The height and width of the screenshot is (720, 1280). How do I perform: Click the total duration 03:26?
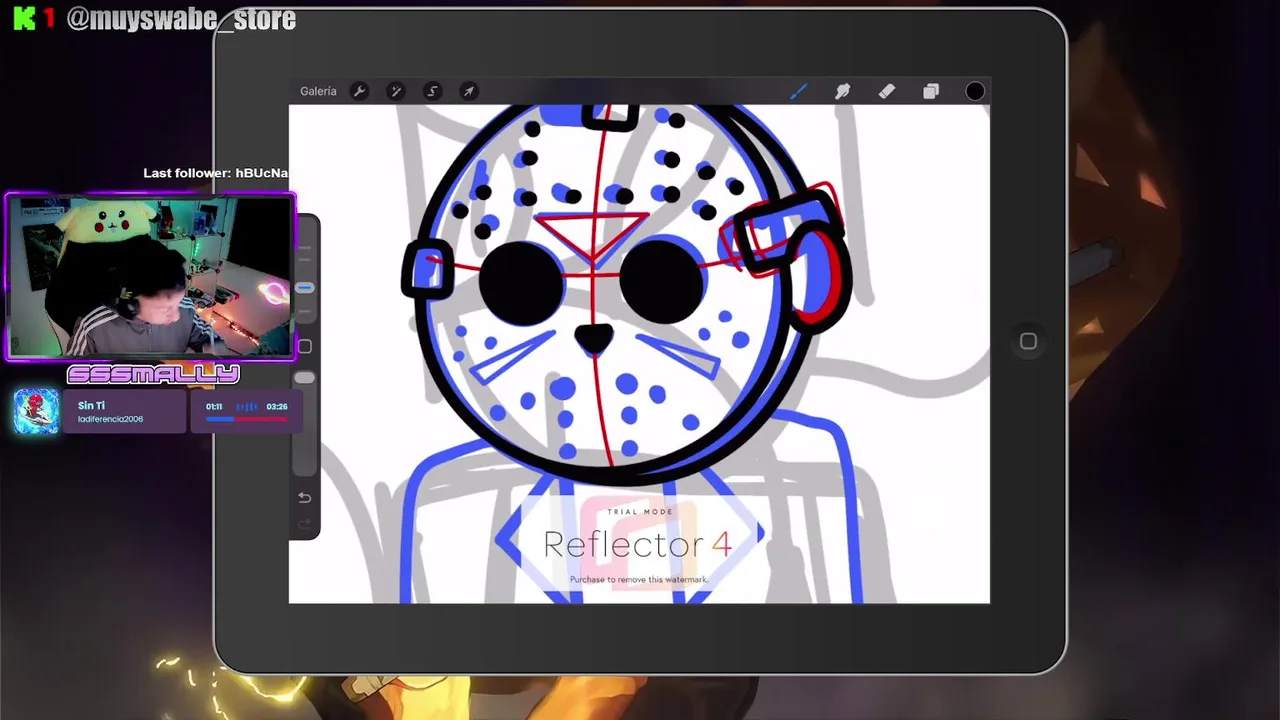pos(277,407)
